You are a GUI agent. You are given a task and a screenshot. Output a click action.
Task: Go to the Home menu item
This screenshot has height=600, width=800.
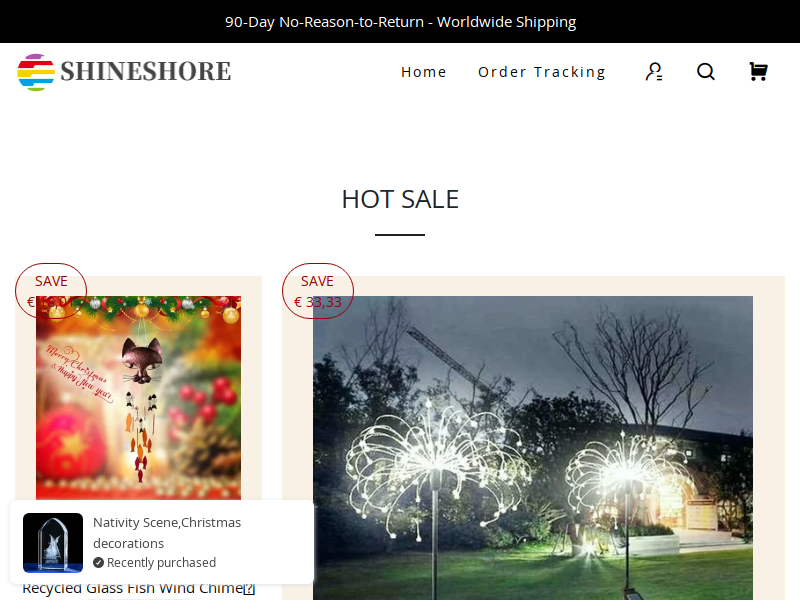[423, 72]
